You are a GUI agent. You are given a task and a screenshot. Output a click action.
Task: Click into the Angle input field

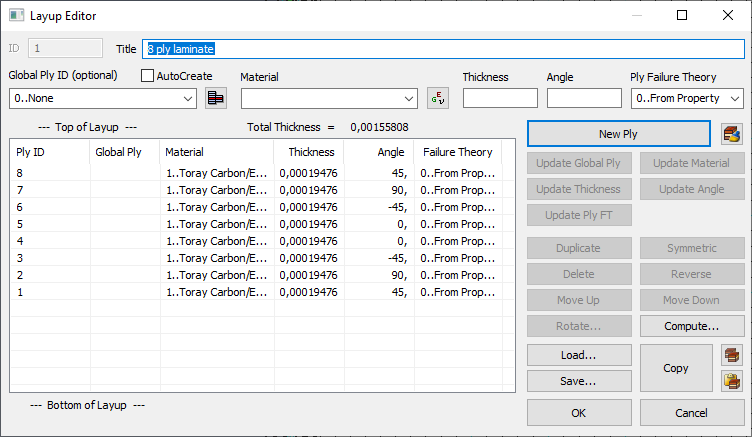(584, 98)
